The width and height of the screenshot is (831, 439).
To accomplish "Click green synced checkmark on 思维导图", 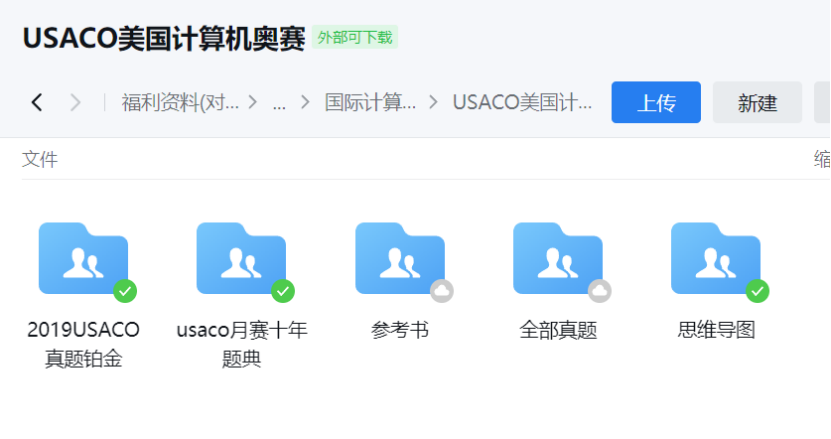I will [757, 291].
